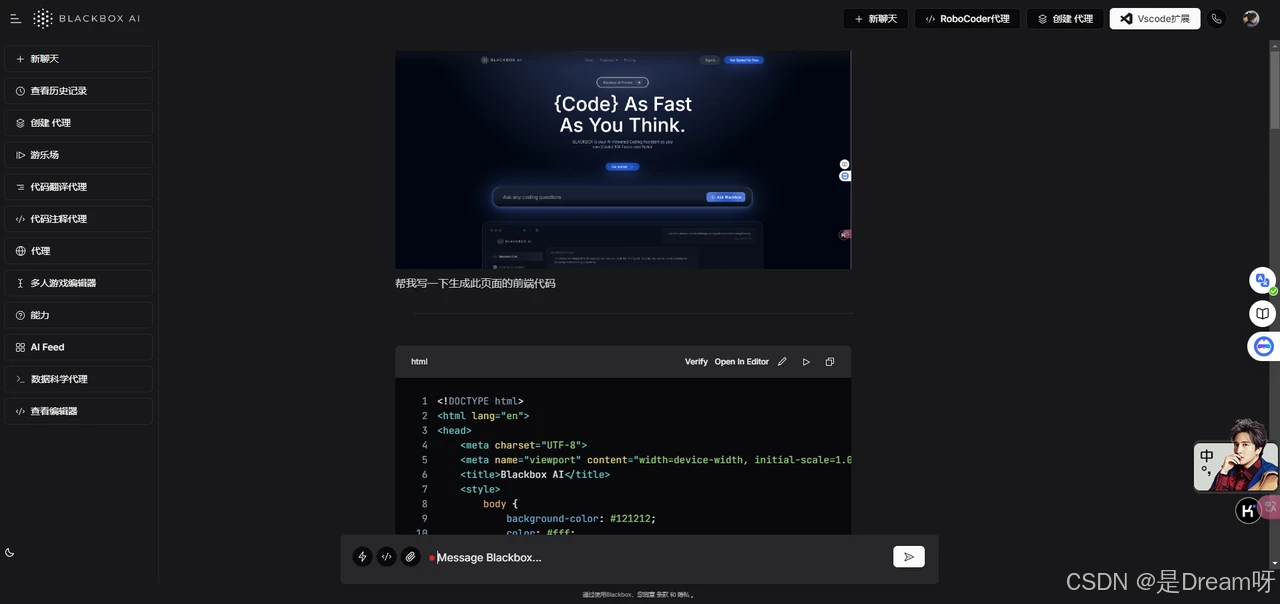Screen dimensions: 1280x604
Task: Open the Vscode扩展 button
Action: [x=1155, y=19]
